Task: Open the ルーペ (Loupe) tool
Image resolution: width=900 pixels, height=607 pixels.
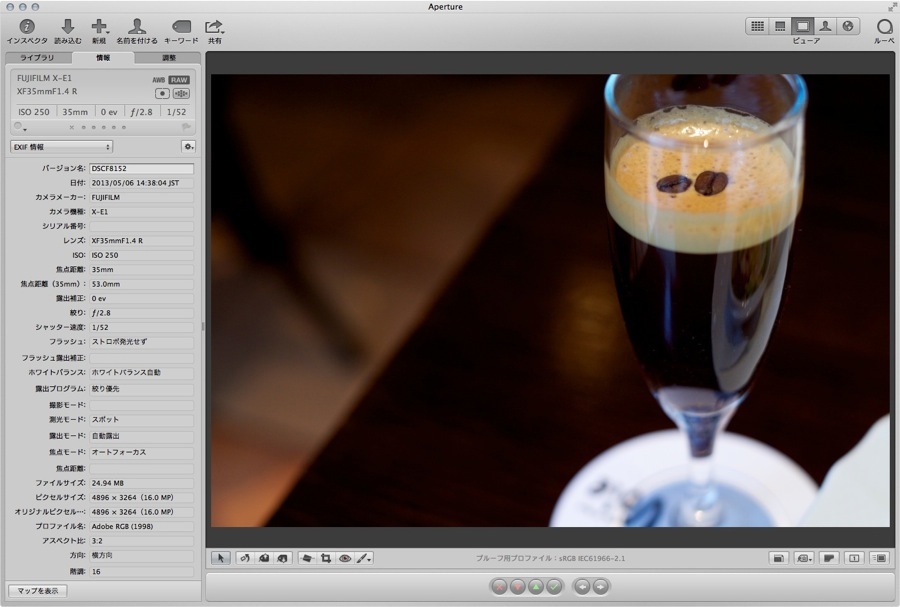Action: pos(884,27)
